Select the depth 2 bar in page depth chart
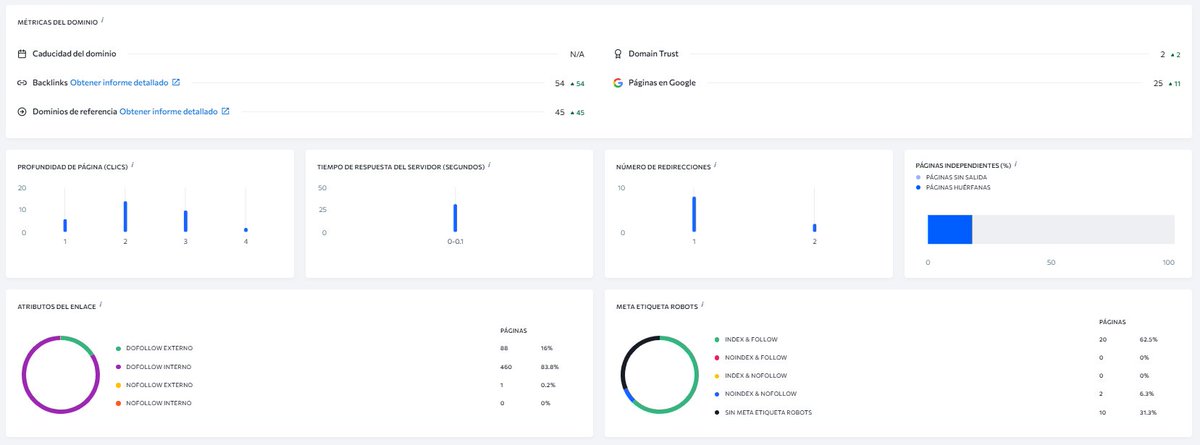 [125, 216]
